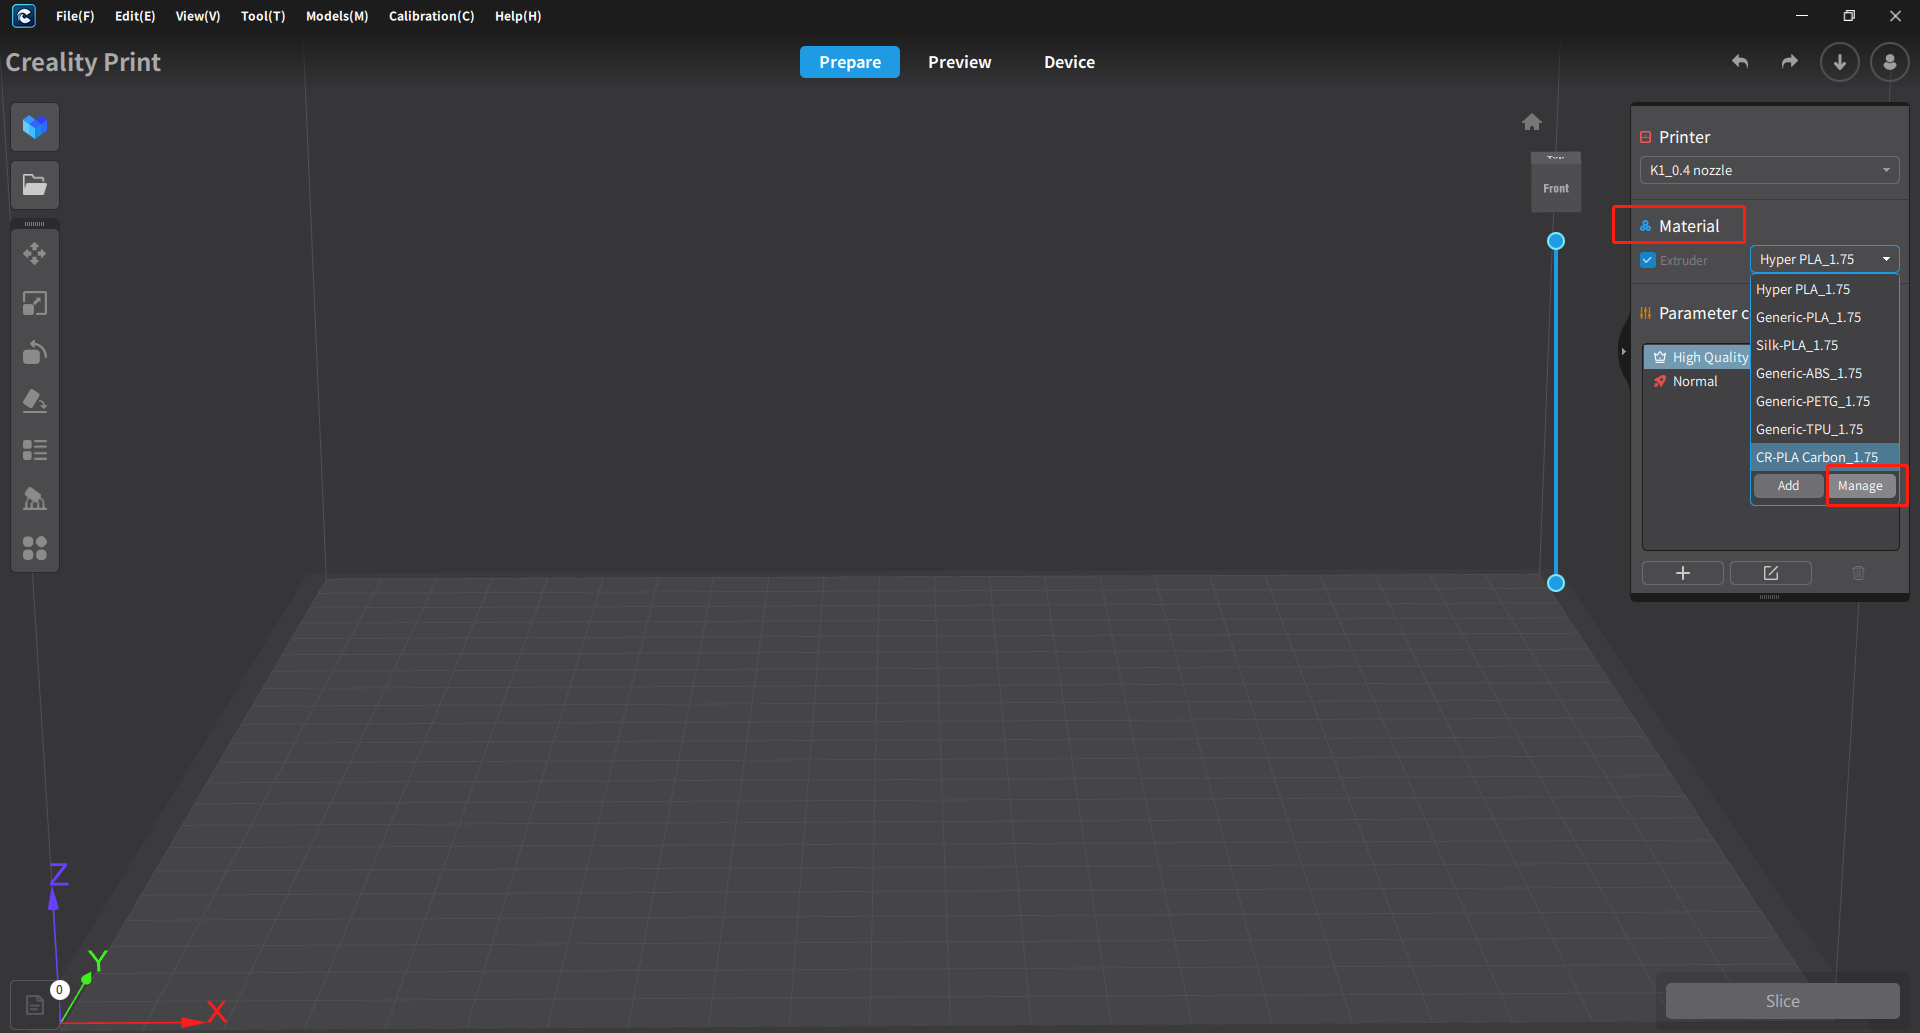This screenshot has height=1033, width=1920.
Task: Edit the selected parameter profile
Action: click(x=1771, y=573)
